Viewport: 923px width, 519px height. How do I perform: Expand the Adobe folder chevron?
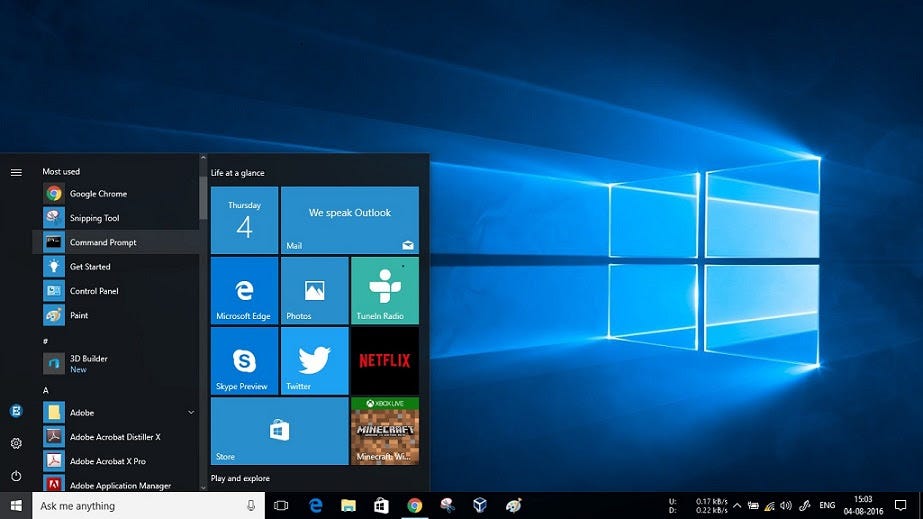pos(191,412)
